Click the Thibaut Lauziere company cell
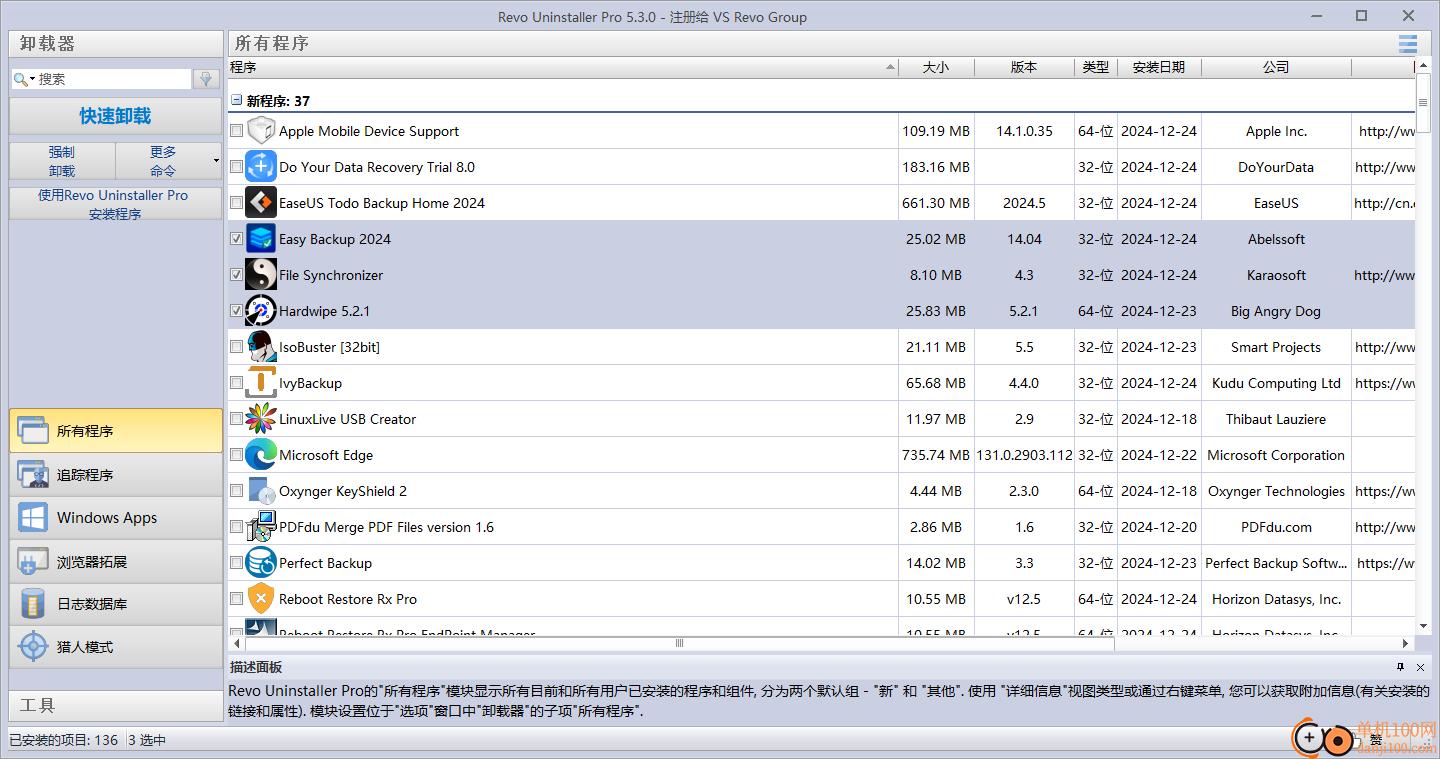The height and width of the screenshot is (759, 1440). pos(1276,419)
